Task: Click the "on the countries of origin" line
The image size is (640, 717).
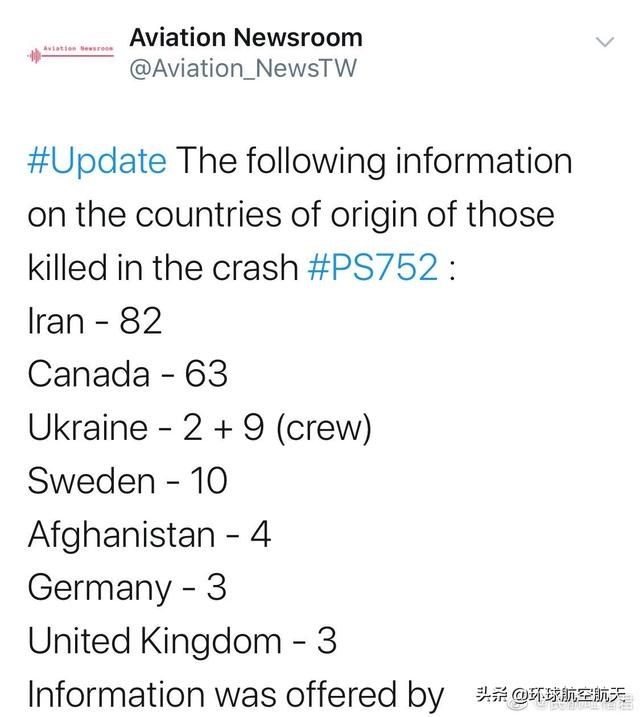Action: (x=290, y=215)
